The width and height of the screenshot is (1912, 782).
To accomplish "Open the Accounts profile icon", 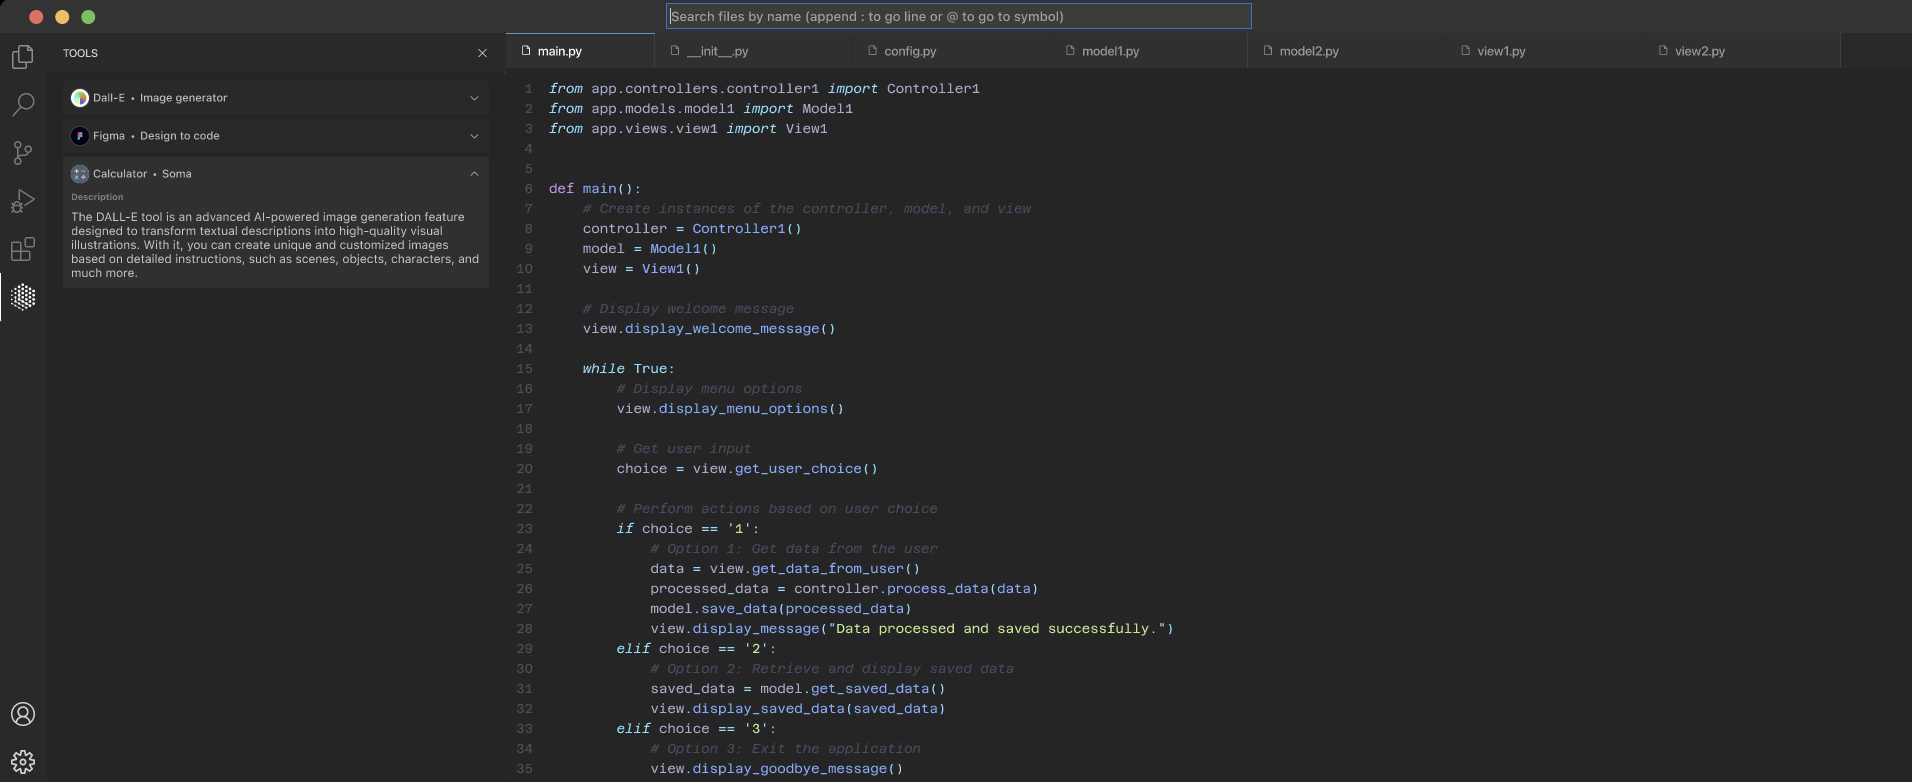I will 23,714.
